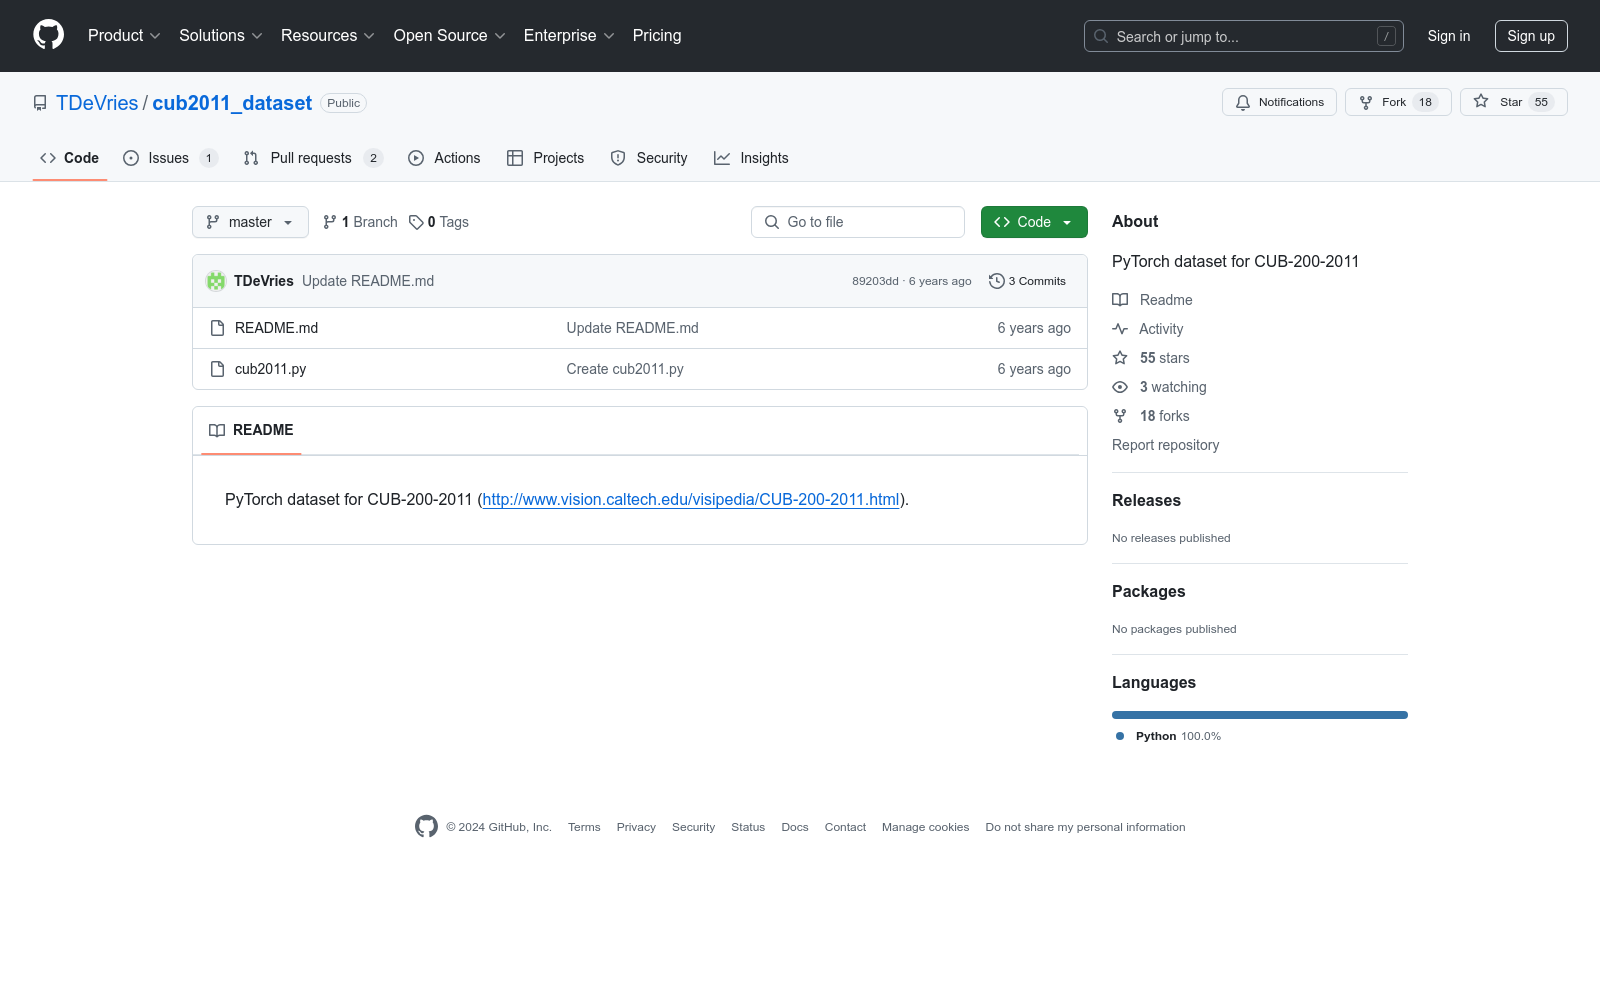1600x1000 pixels.
Task: Click the Go to file search box
Action: coord(858,222)
